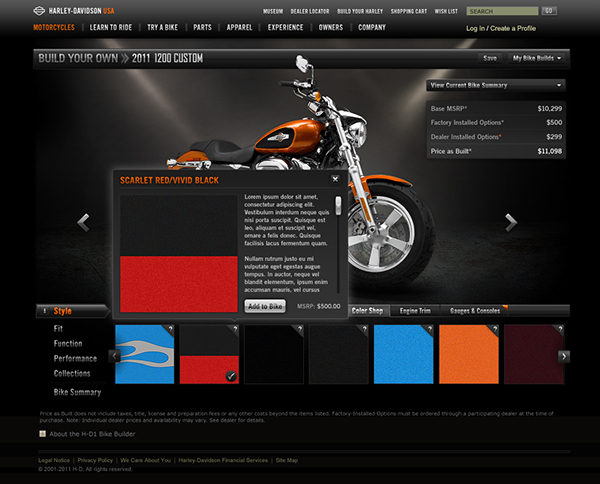Open the Parts menu
The width and height of the screenshot is (600, 484).
click(x=202, y=27)
